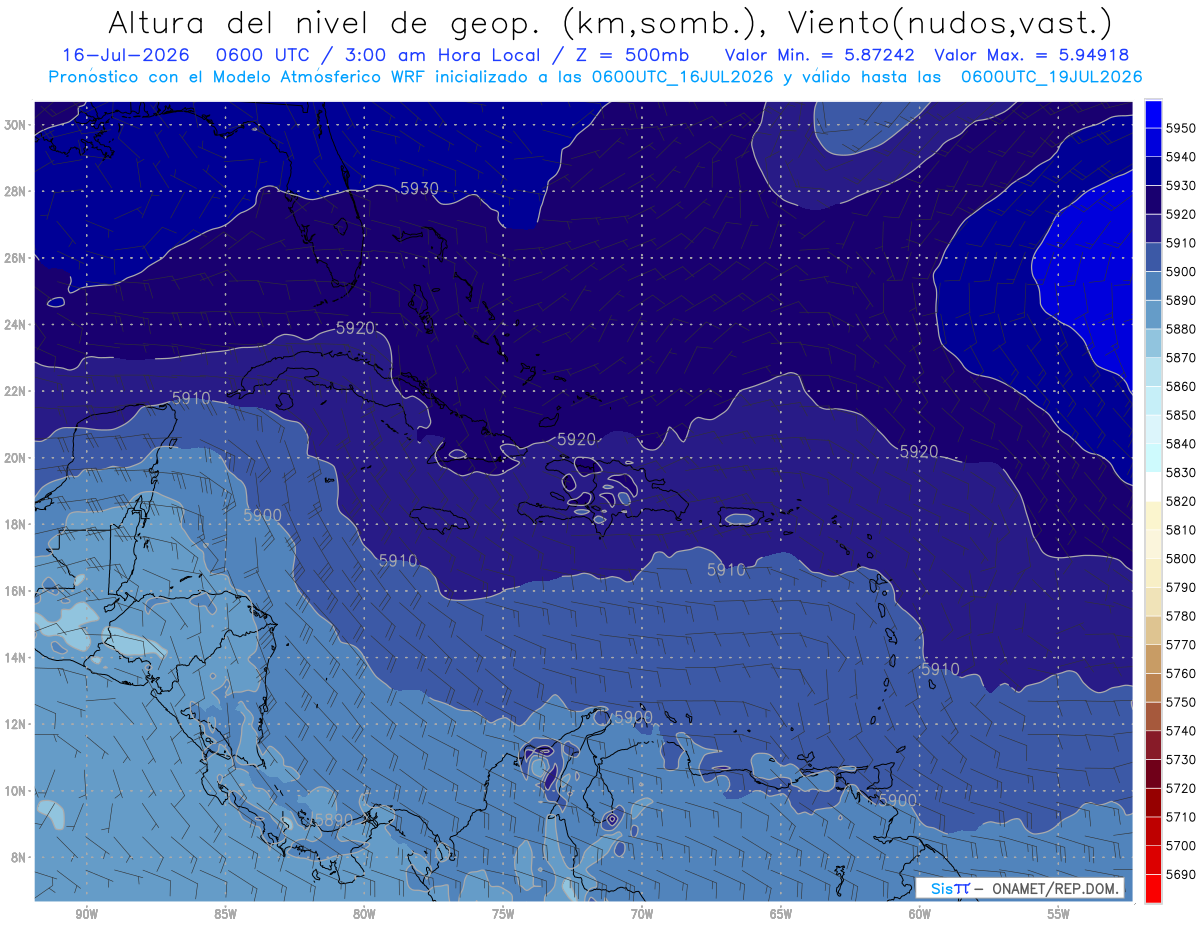Select the date text '16-Jul-2026'

[128, 55]
